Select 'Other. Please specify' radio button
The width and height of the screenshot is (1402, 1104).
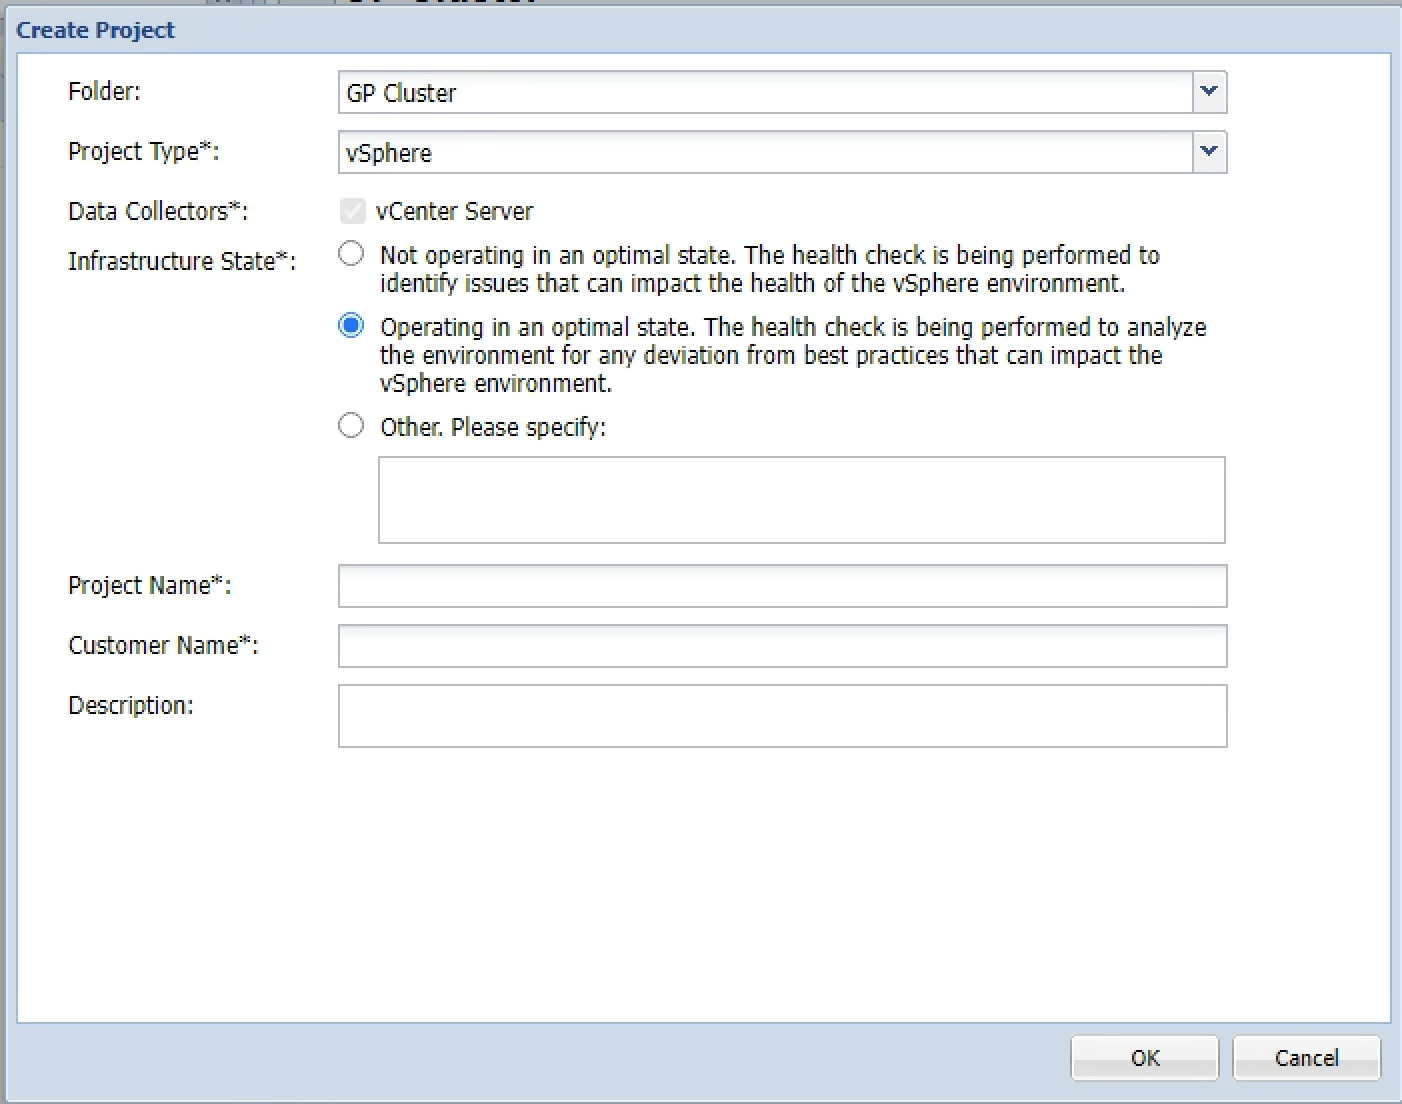click(x=351, y=425)
